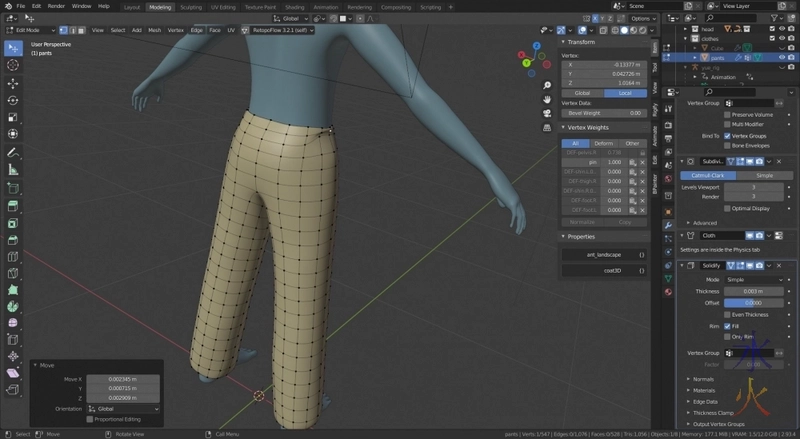Open the Mesh menu
Screen dimensions: 800x439
154,30
